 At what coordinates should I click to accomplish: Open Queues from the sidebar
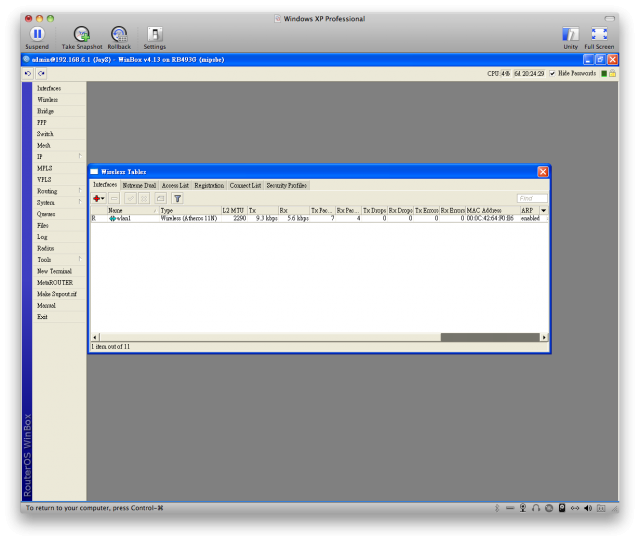46,214
